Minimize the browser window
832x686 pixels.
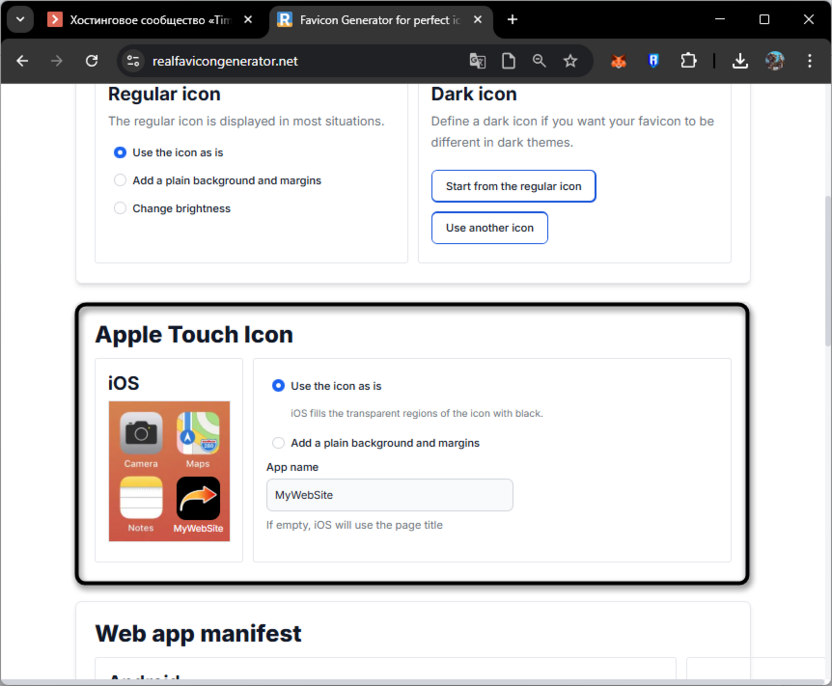[720, 20]
